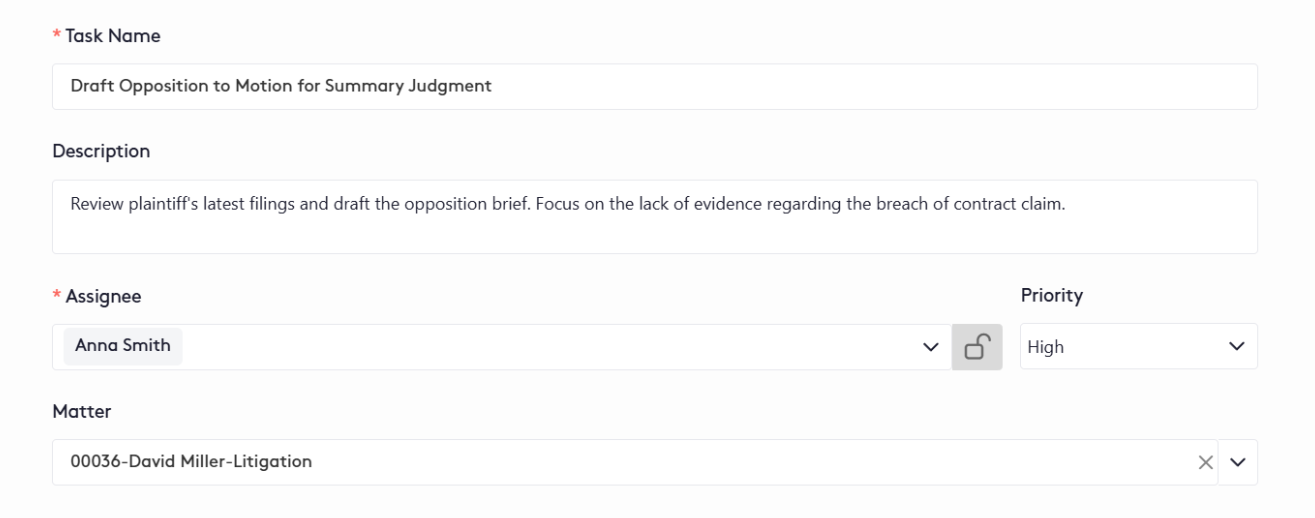Click the Task Name input field
Screen dimensions: 1315x518
(800, 87)
